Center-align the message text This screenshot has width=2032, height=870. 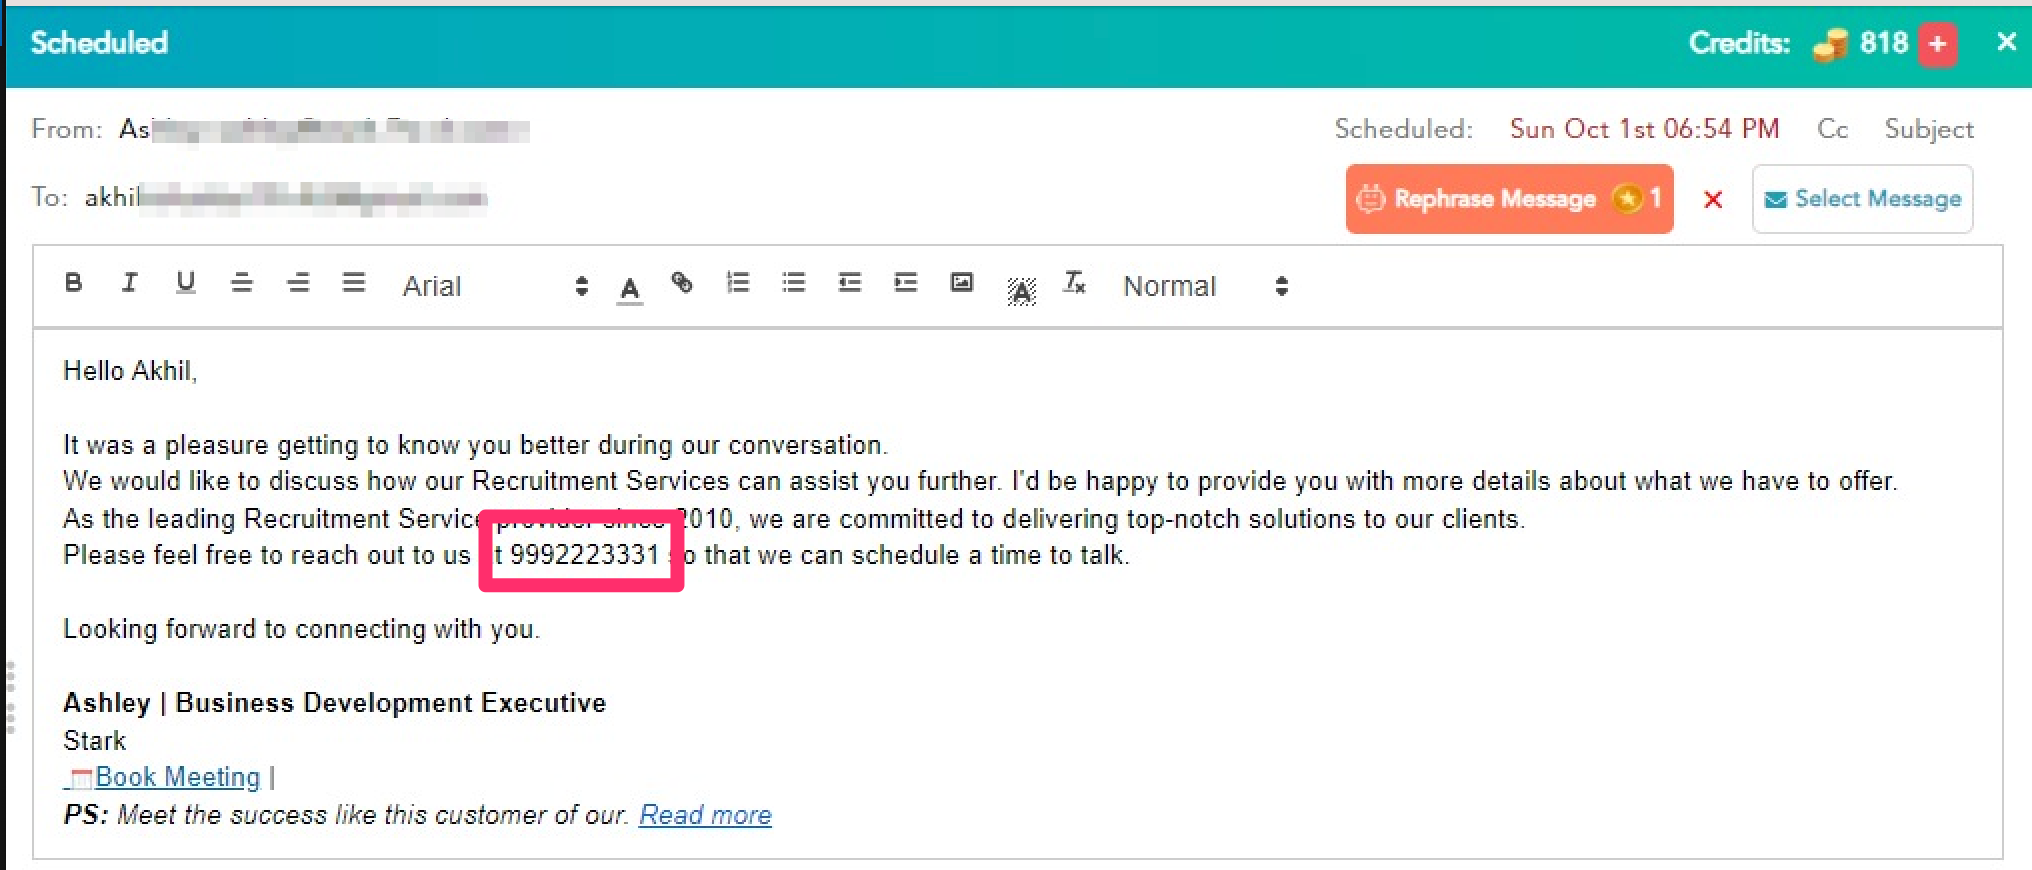(x=241, y=283)
